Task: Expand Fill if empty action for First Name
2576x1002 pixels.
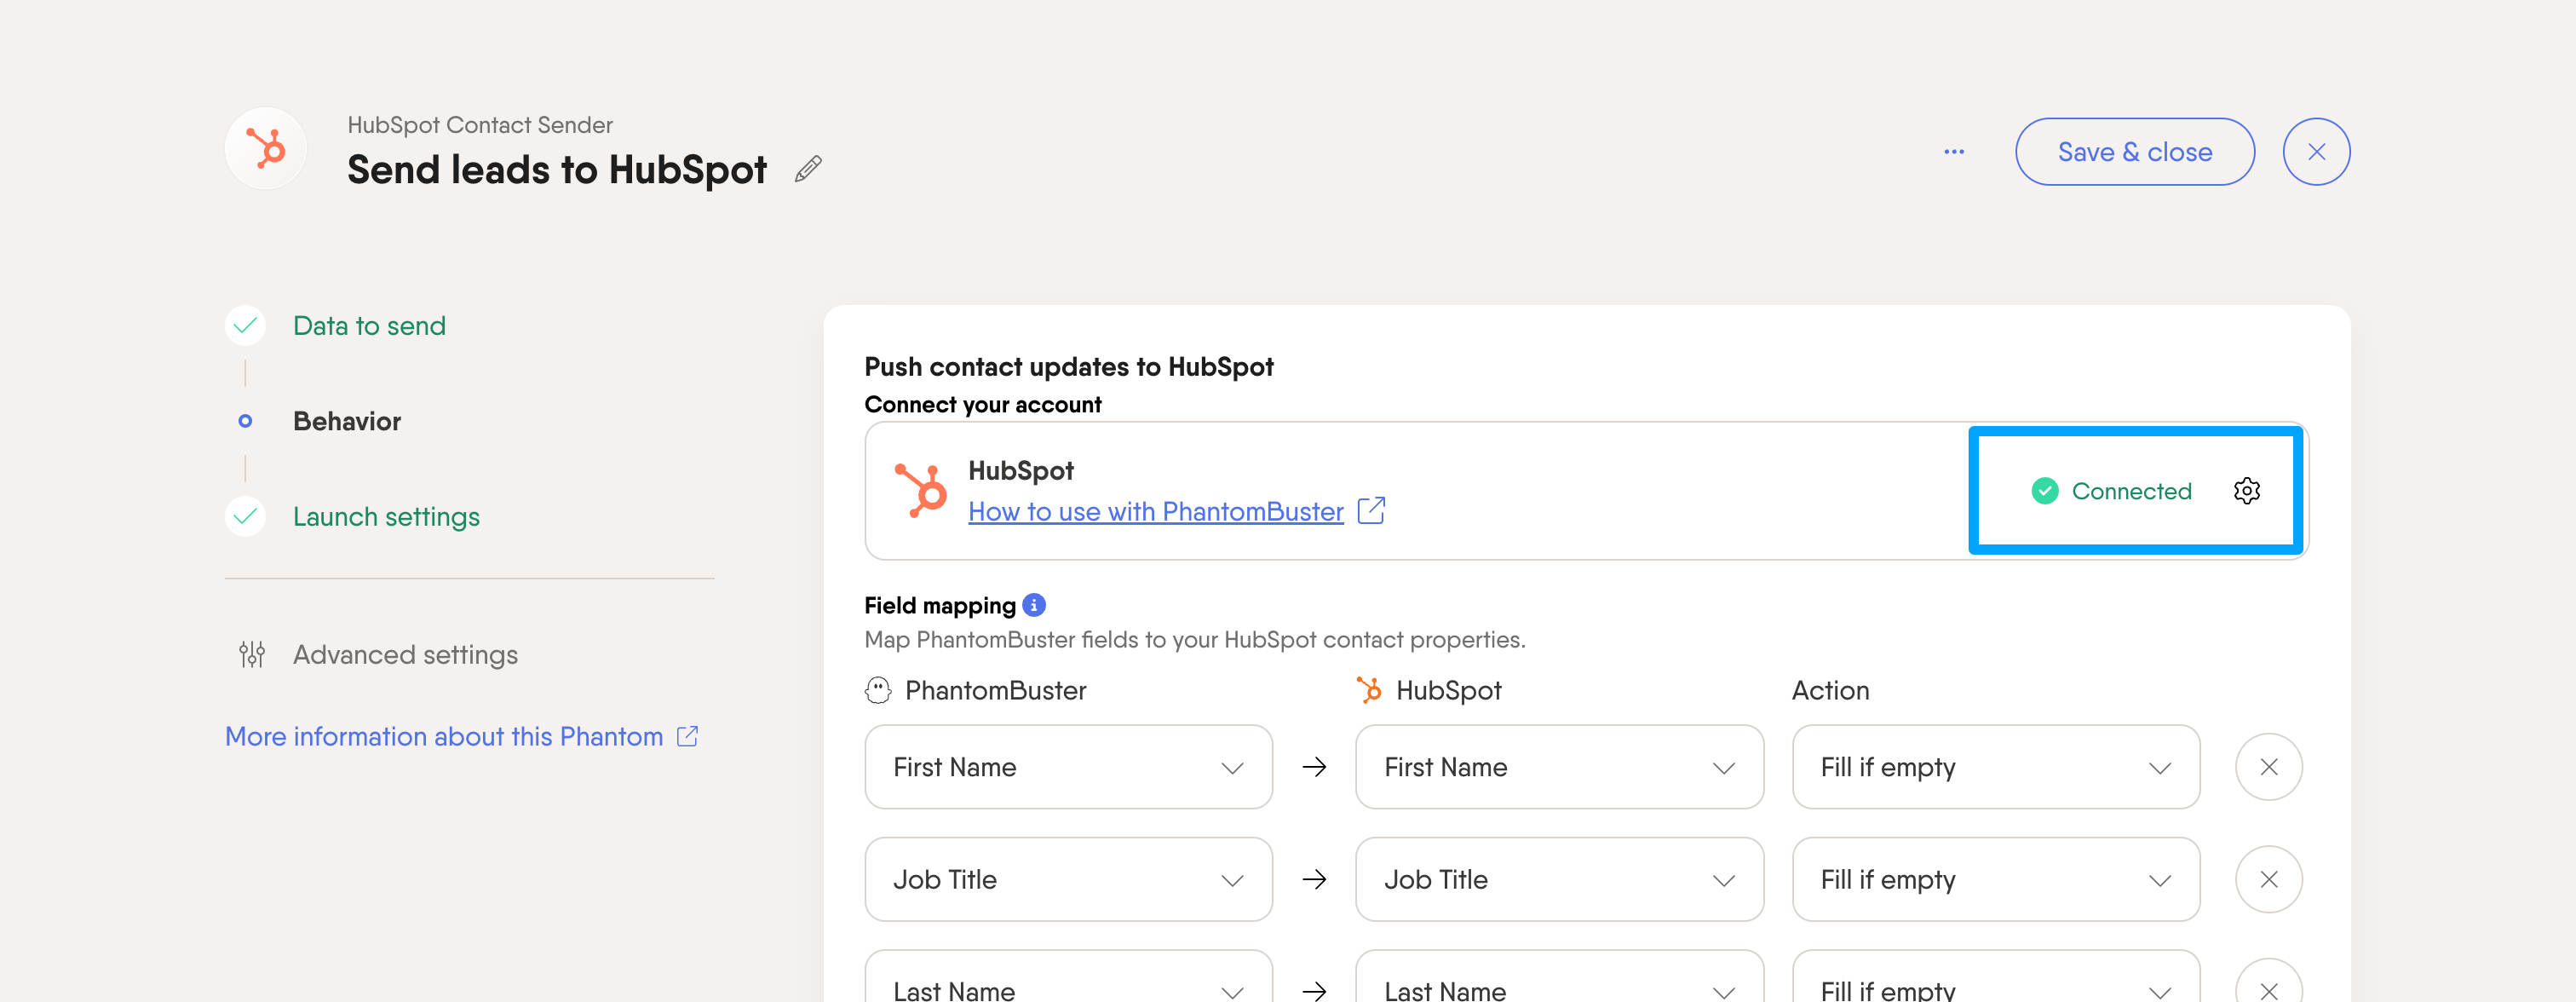Action: pos(1995,767)
